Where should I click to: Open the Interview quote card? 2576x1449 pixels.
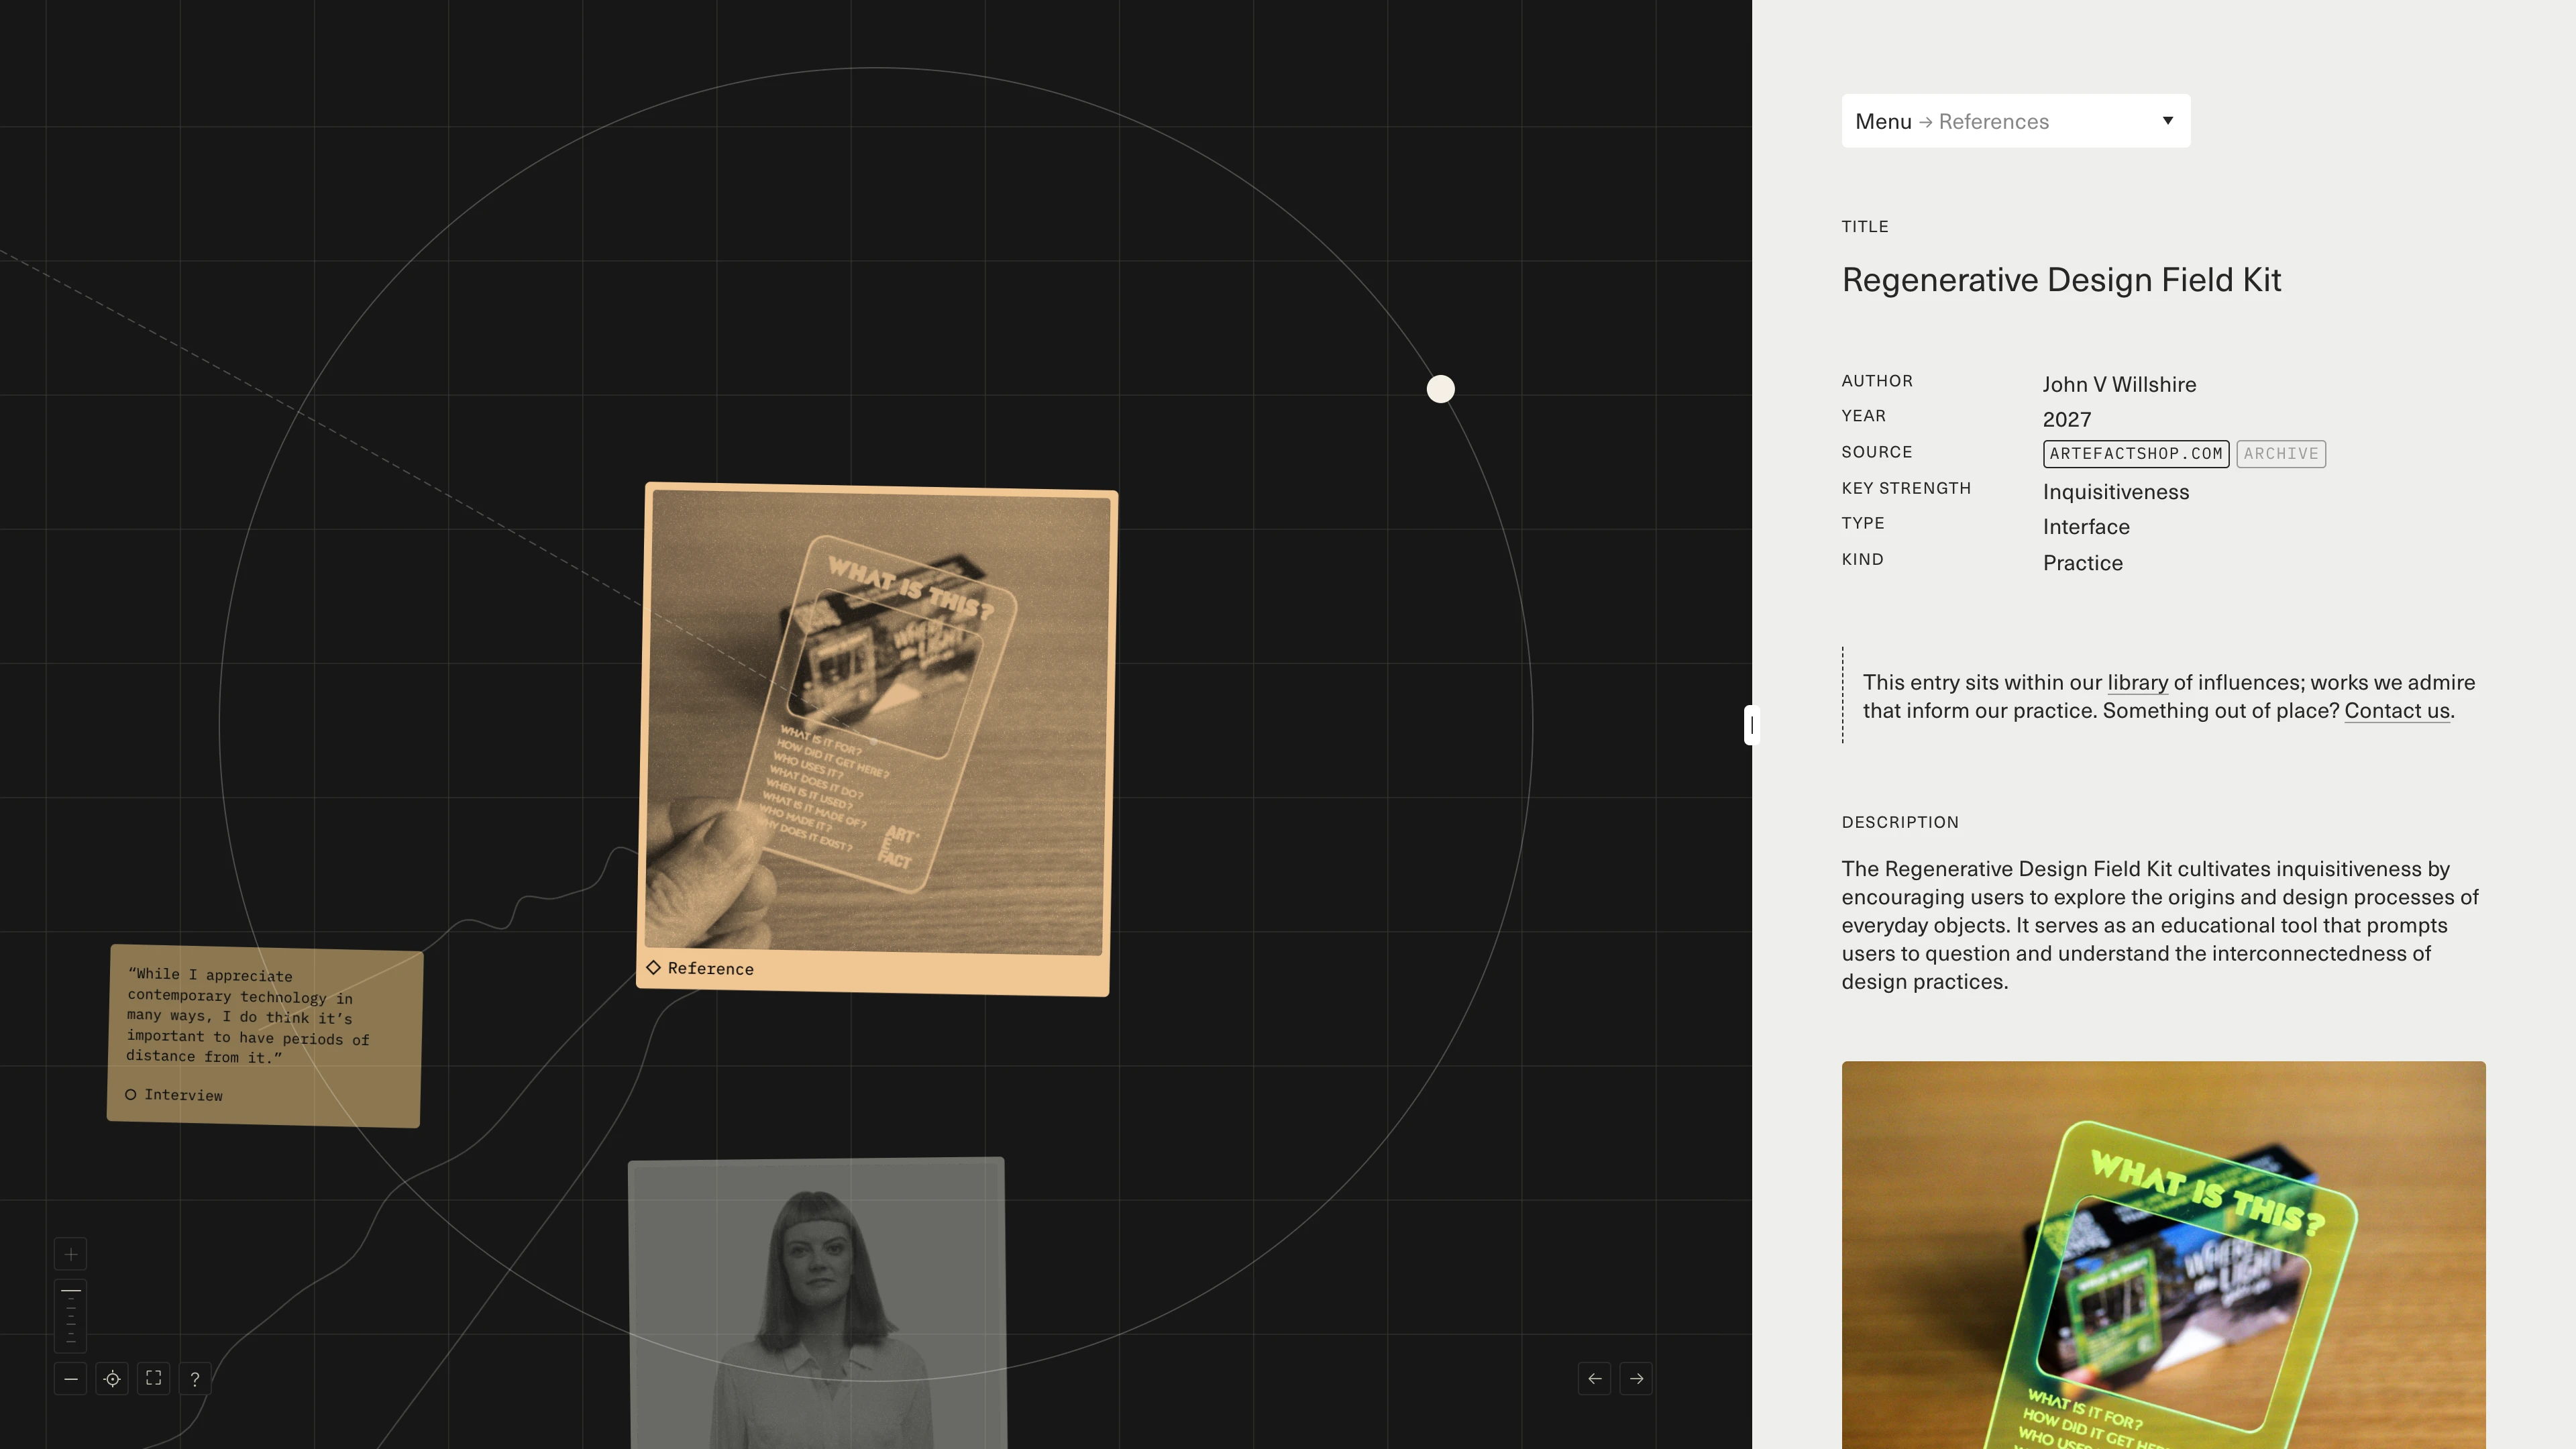[x=265, y=1036]
